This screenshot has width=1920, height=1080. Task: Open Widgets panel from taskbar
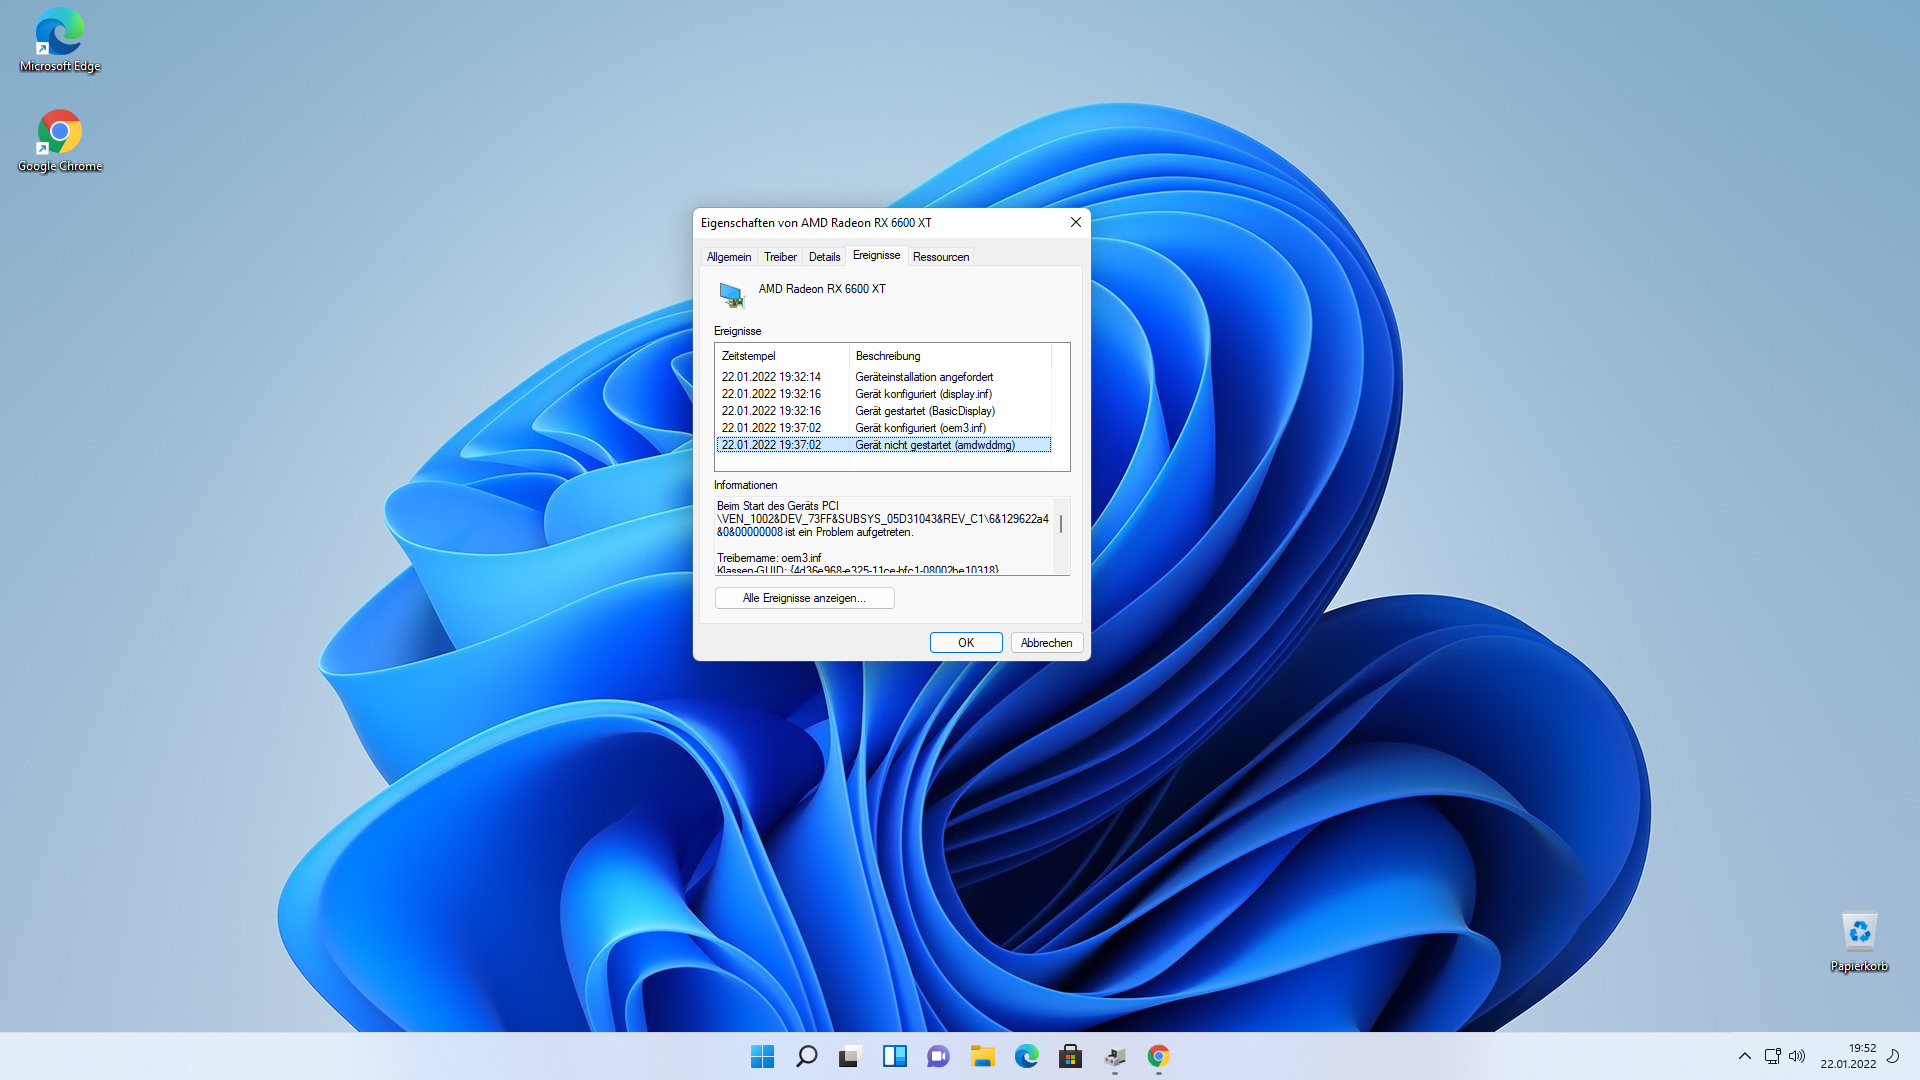pos(894,1056)
